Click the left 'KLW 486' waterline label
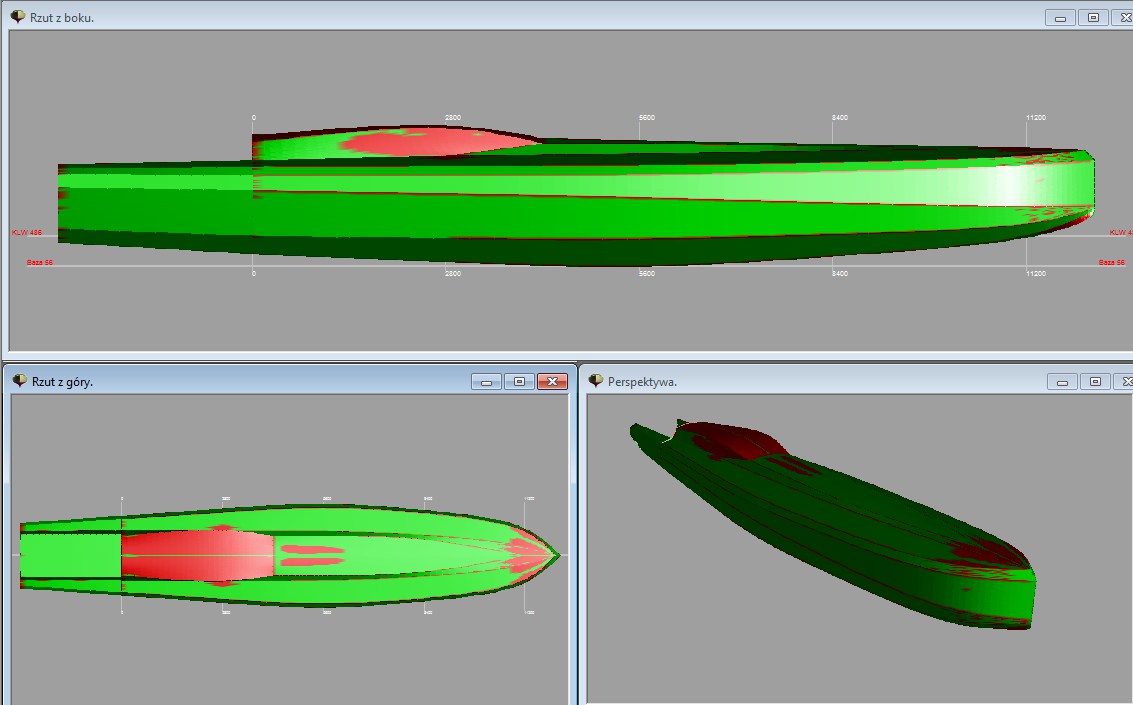The height and width of the screenshot is (705, 1133). tap(27, 233)
